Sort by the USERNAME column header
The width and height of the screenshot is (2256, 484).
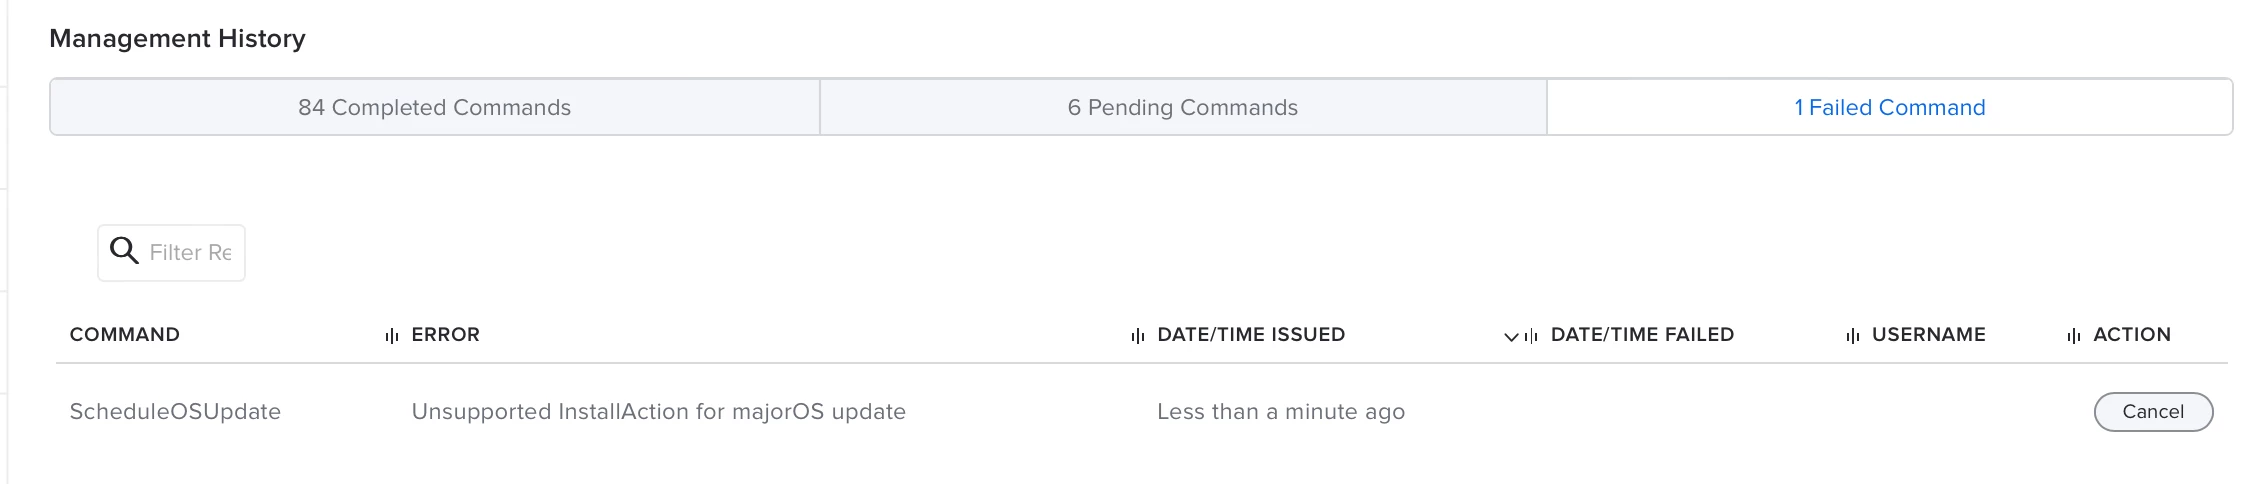(x=1929, y=334)
